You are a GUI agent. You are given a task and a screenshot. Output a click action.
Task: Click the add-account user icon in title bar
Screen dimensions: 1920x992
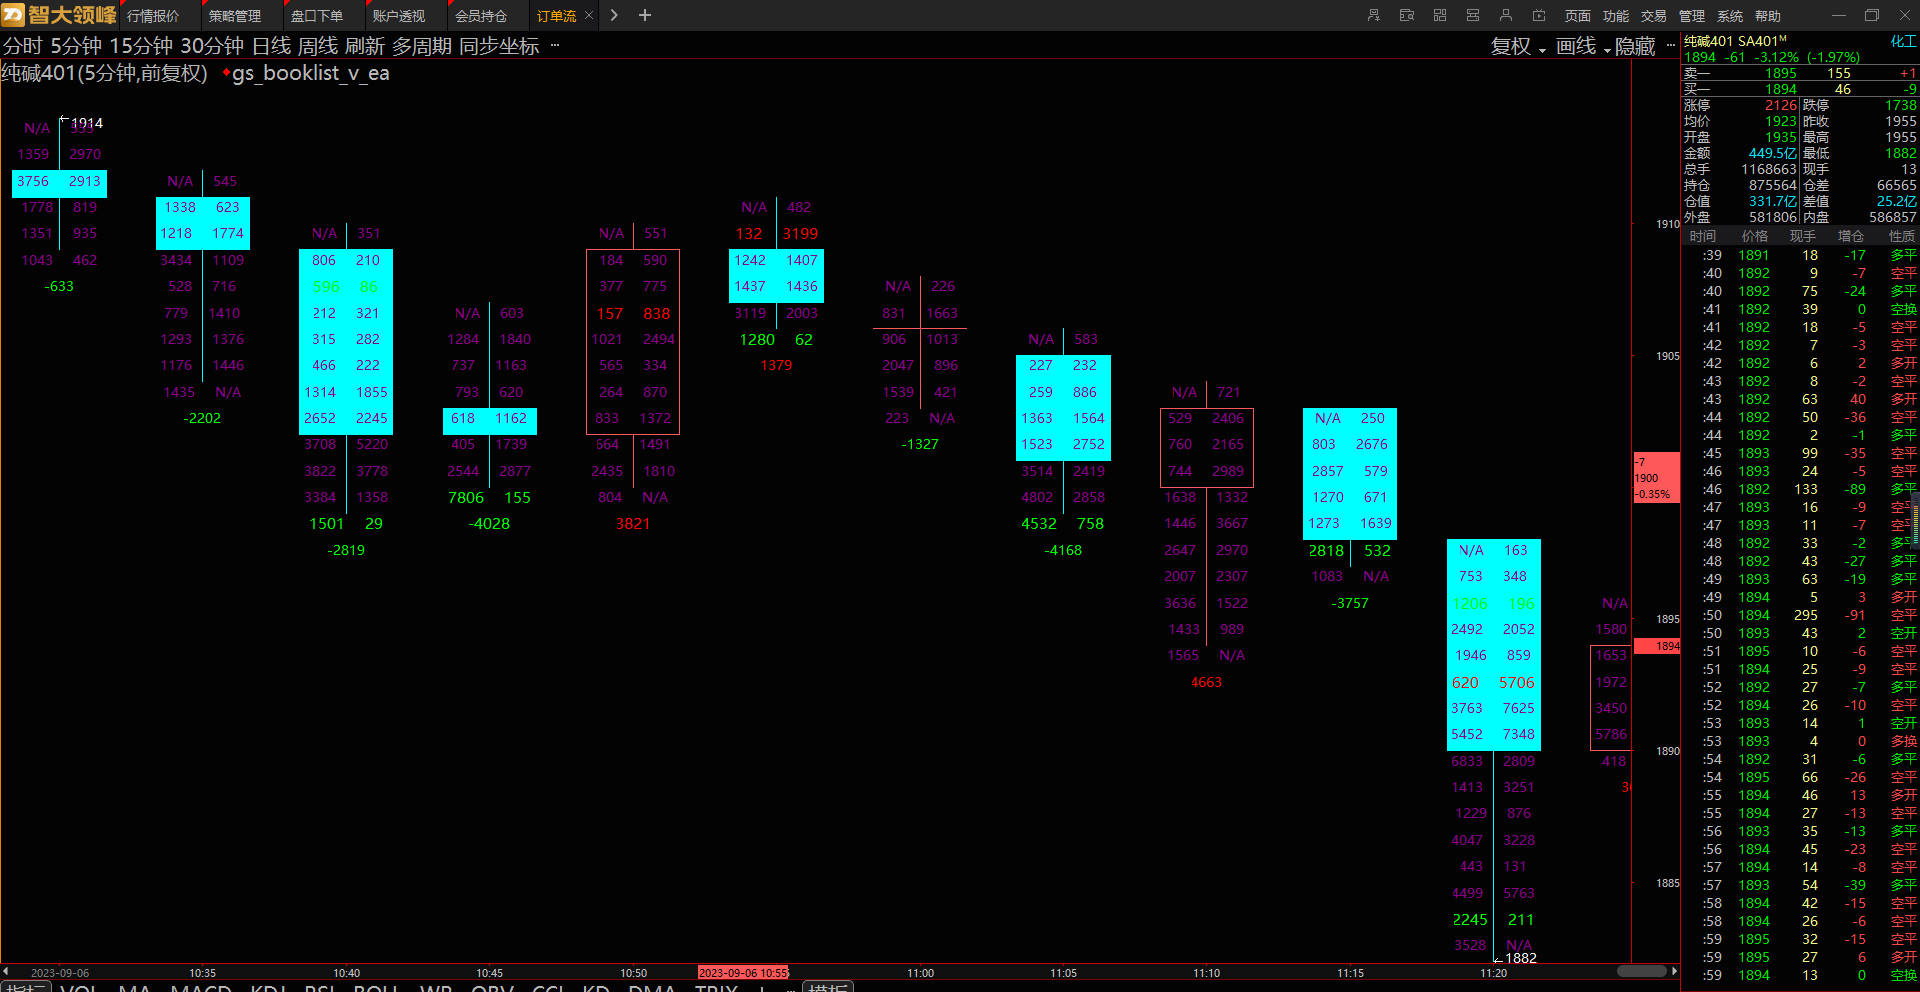(x=1373, y=15)
